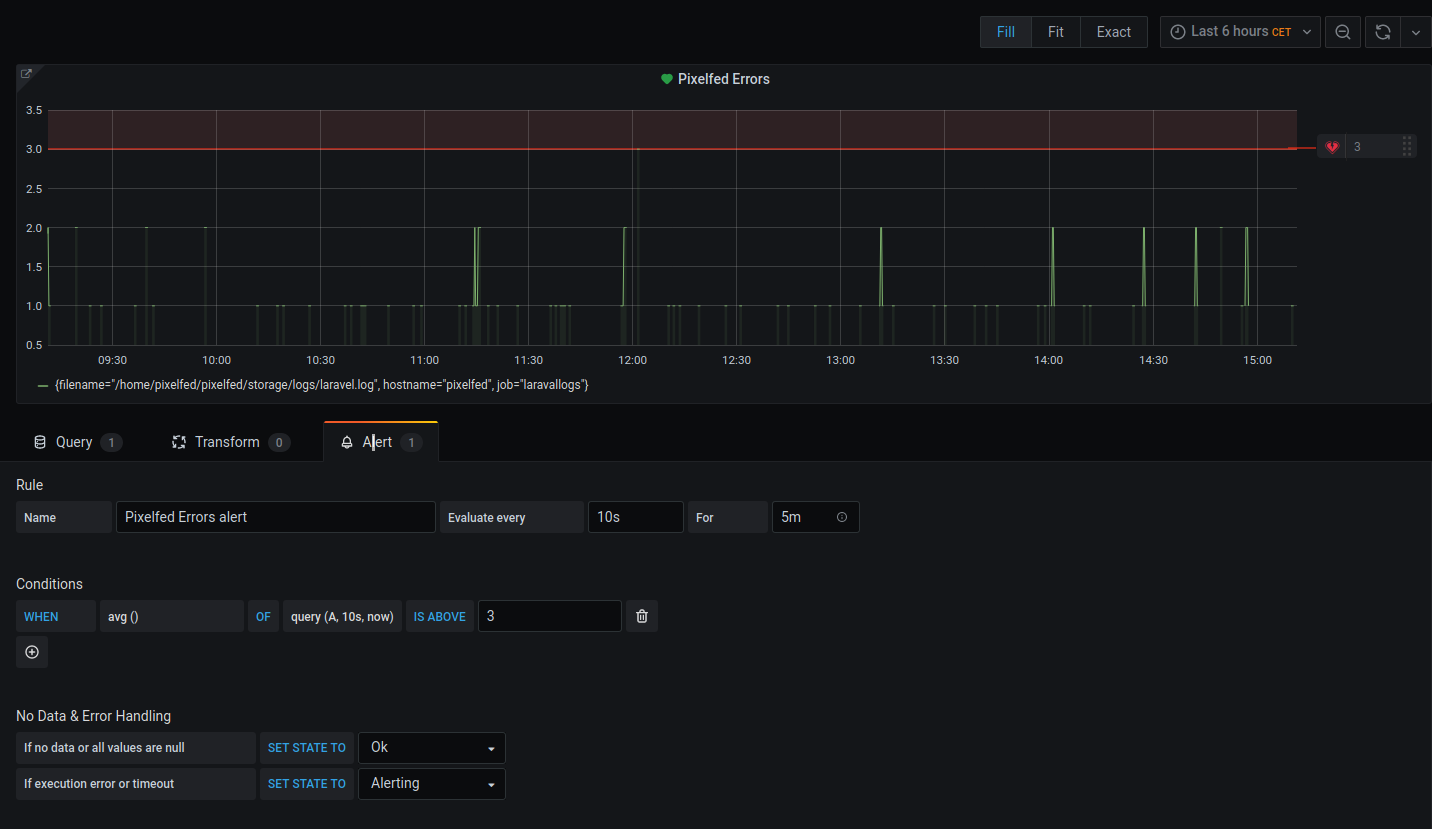Click the Alert tab count badge 1
This screenshot has height=829, width=1432.
point(411,442)
